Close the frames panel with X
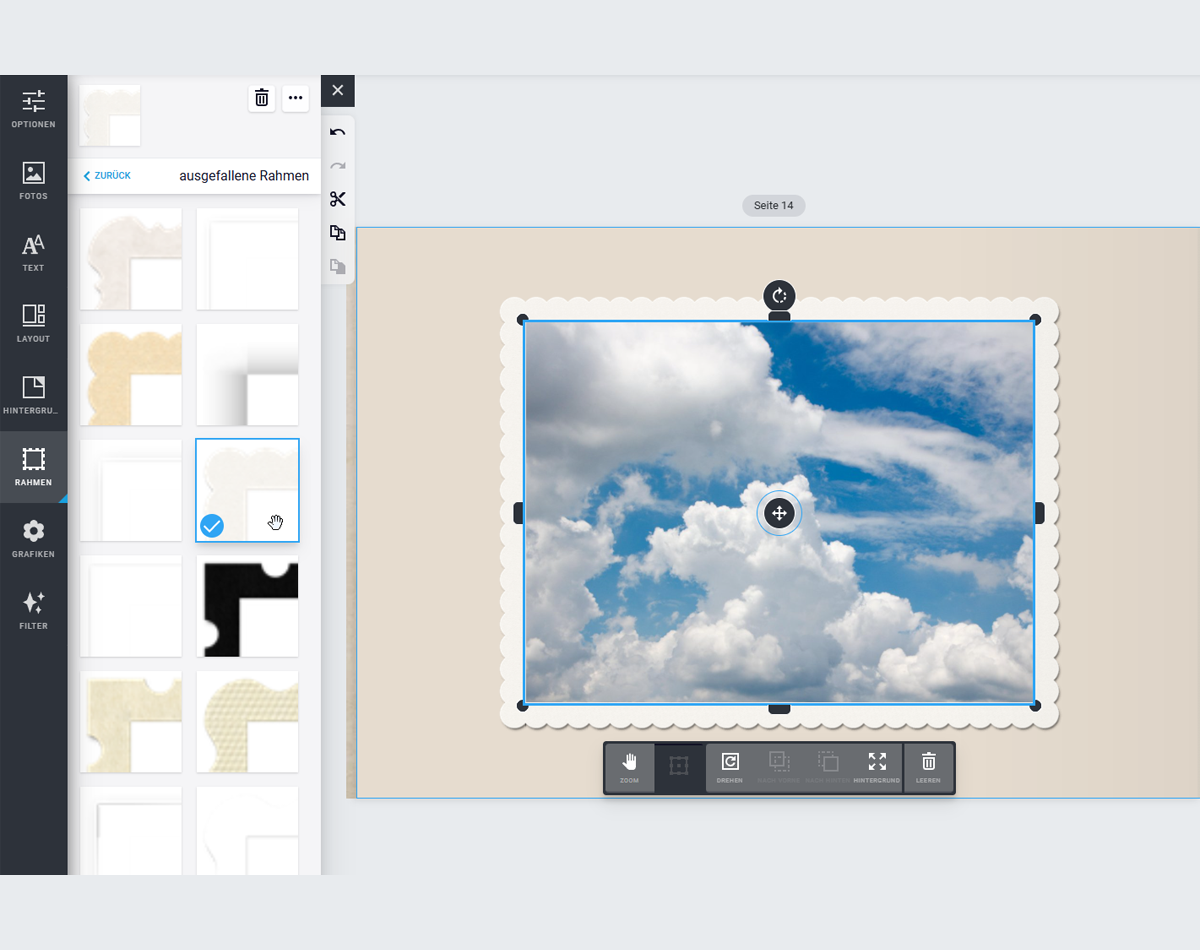The image size is (1200, 950). [x=337, y=90]
